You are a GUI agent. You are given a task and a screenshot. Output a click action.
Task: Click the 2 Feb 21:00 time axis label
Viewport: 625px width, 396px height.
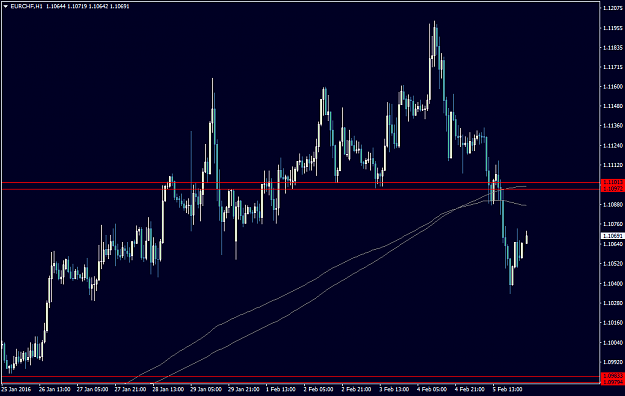pyautogui.click(x=357, y=390)
